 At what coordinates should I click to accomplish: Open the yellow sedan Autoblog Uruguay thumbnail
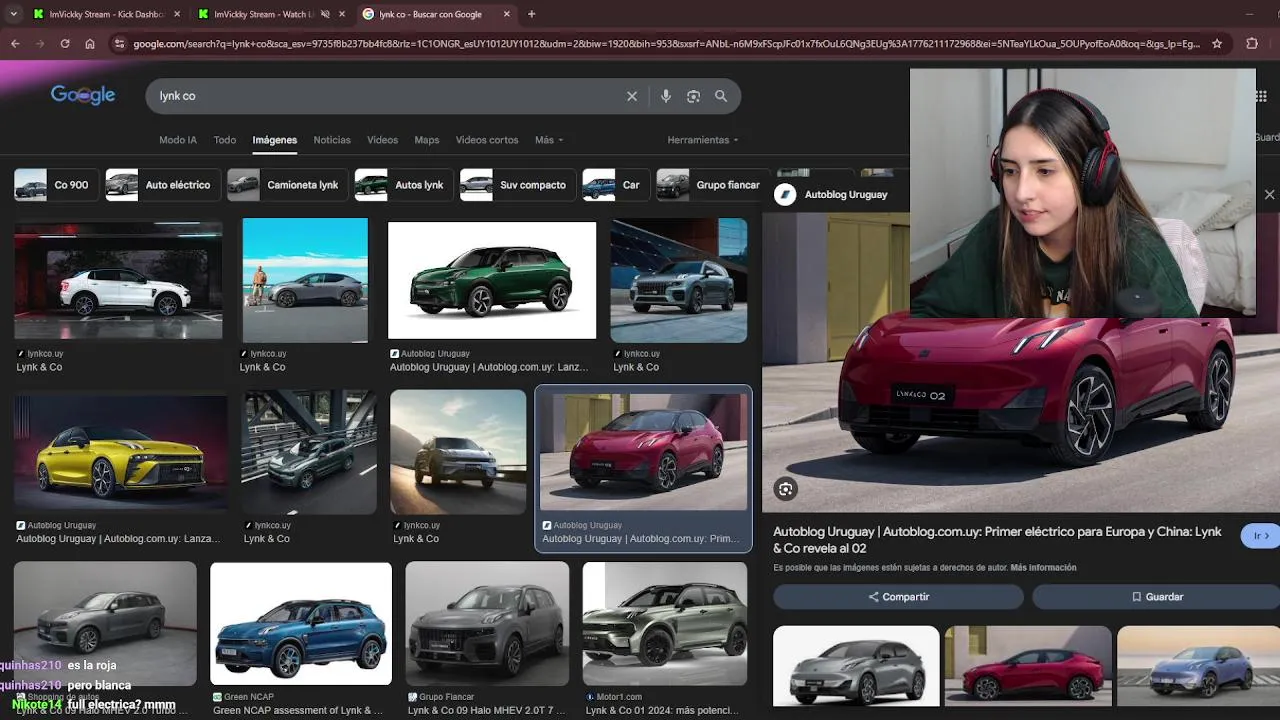(x=120, y=452)
